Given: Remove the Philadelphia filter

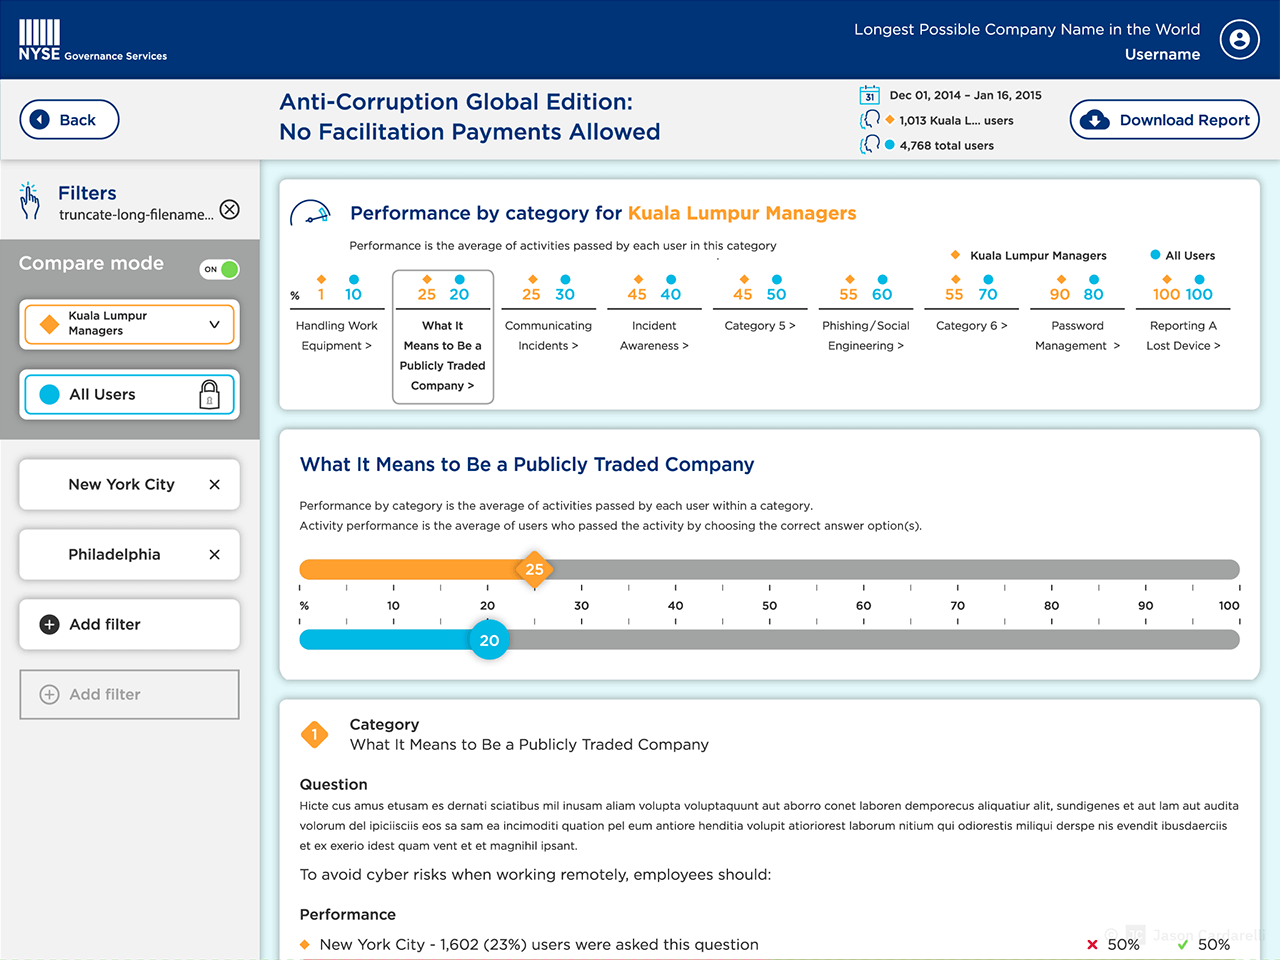Looking at the screenshot, I should [214, 554].
